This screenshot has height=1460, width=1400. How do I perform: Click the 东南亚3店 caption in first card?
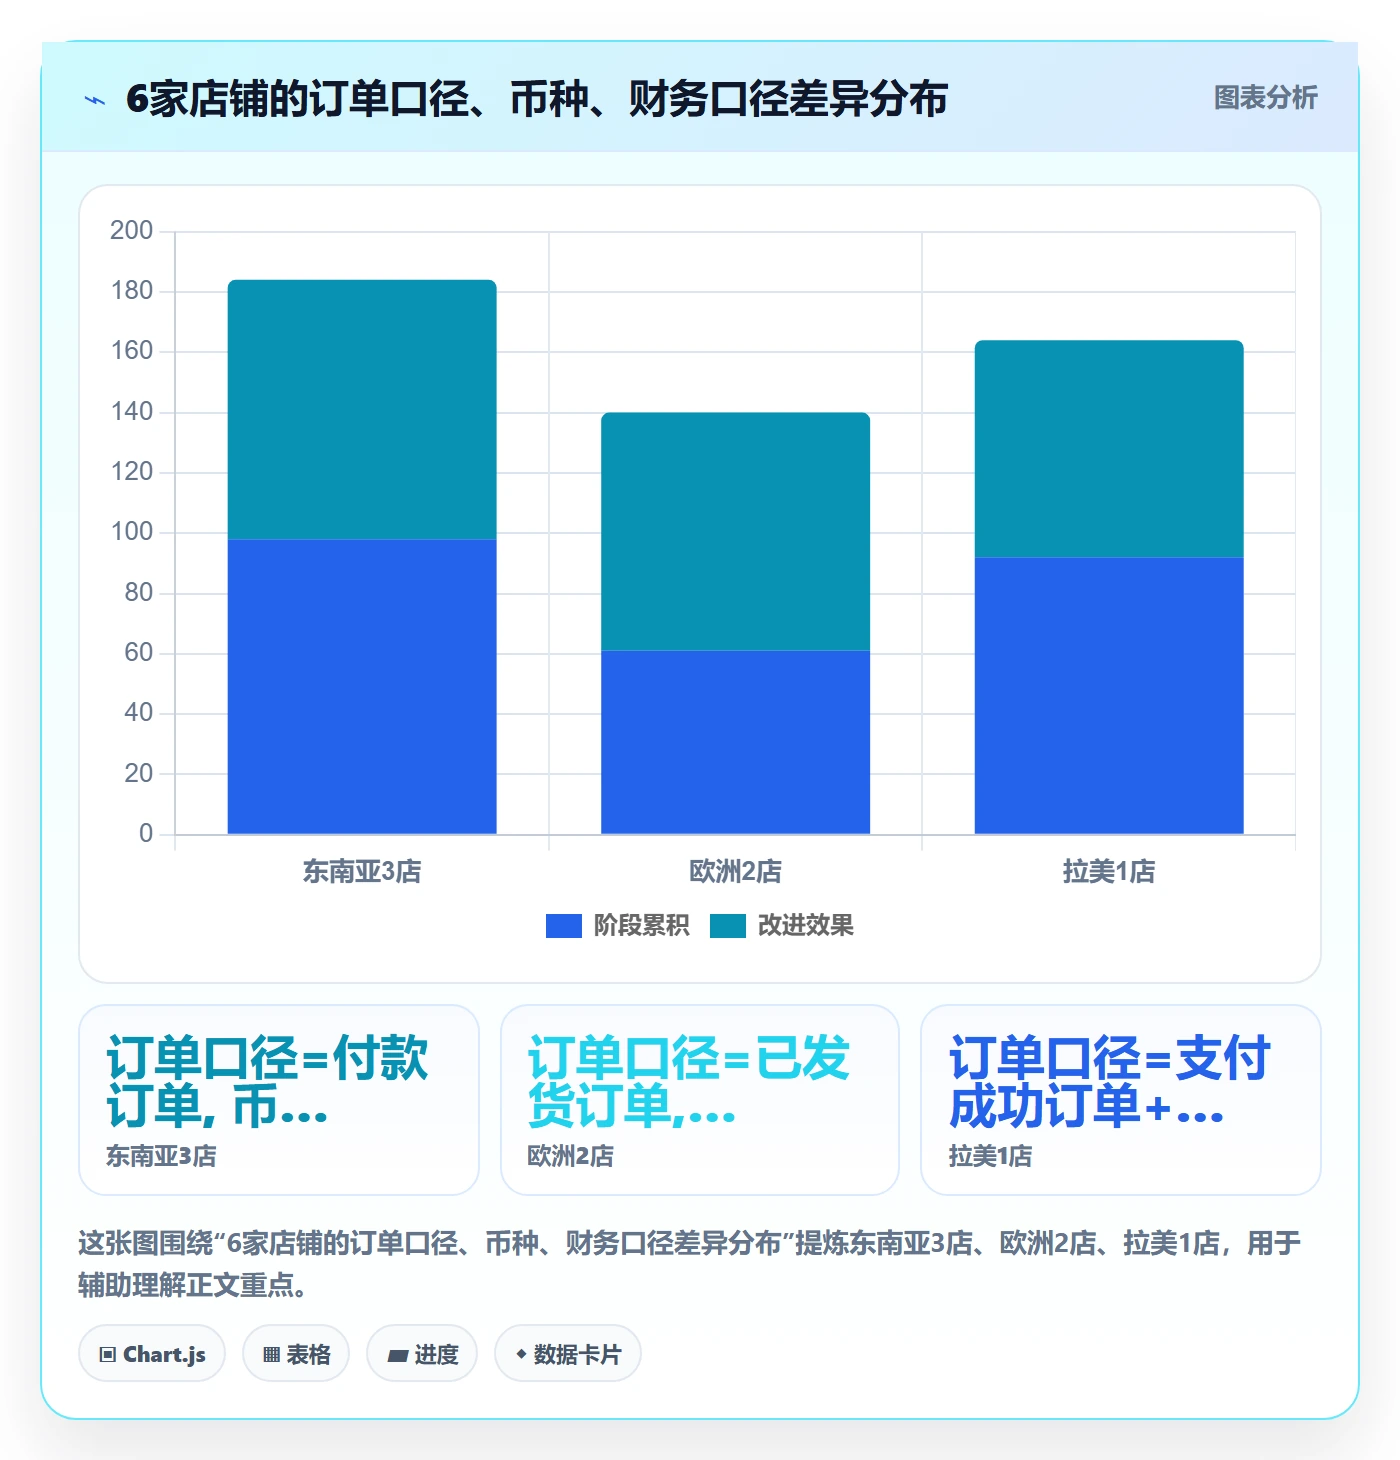(162, 1157)
